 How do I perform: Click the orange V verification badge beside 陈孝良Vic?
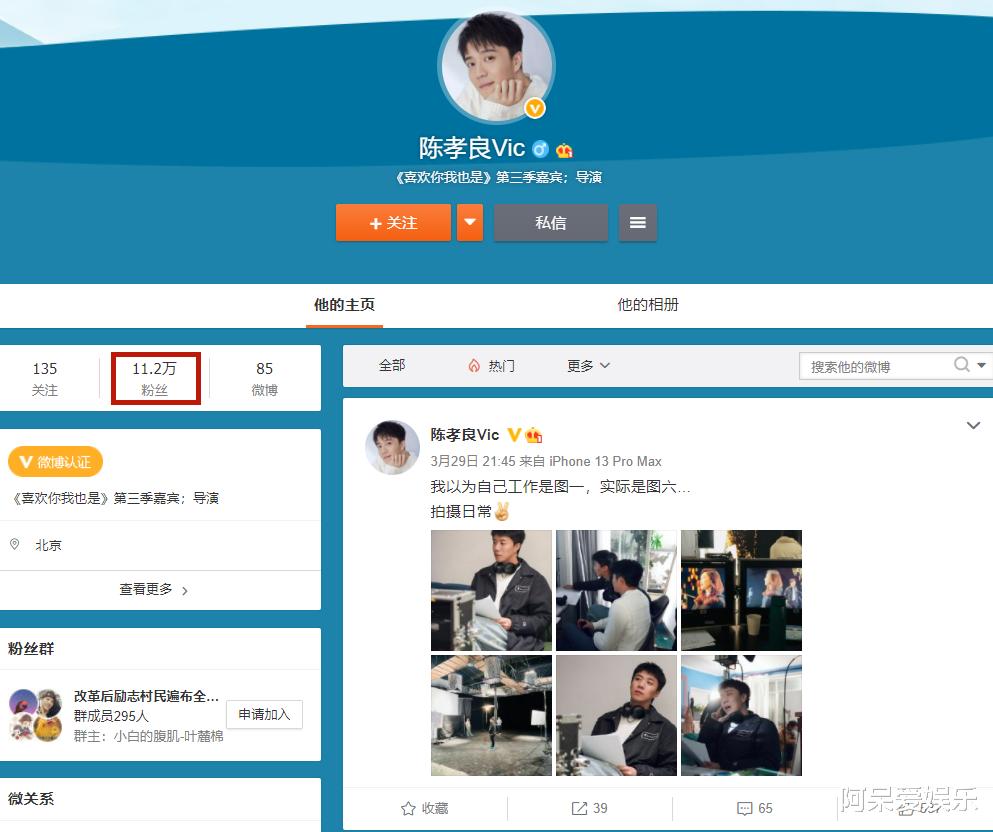tap(513, 434)
